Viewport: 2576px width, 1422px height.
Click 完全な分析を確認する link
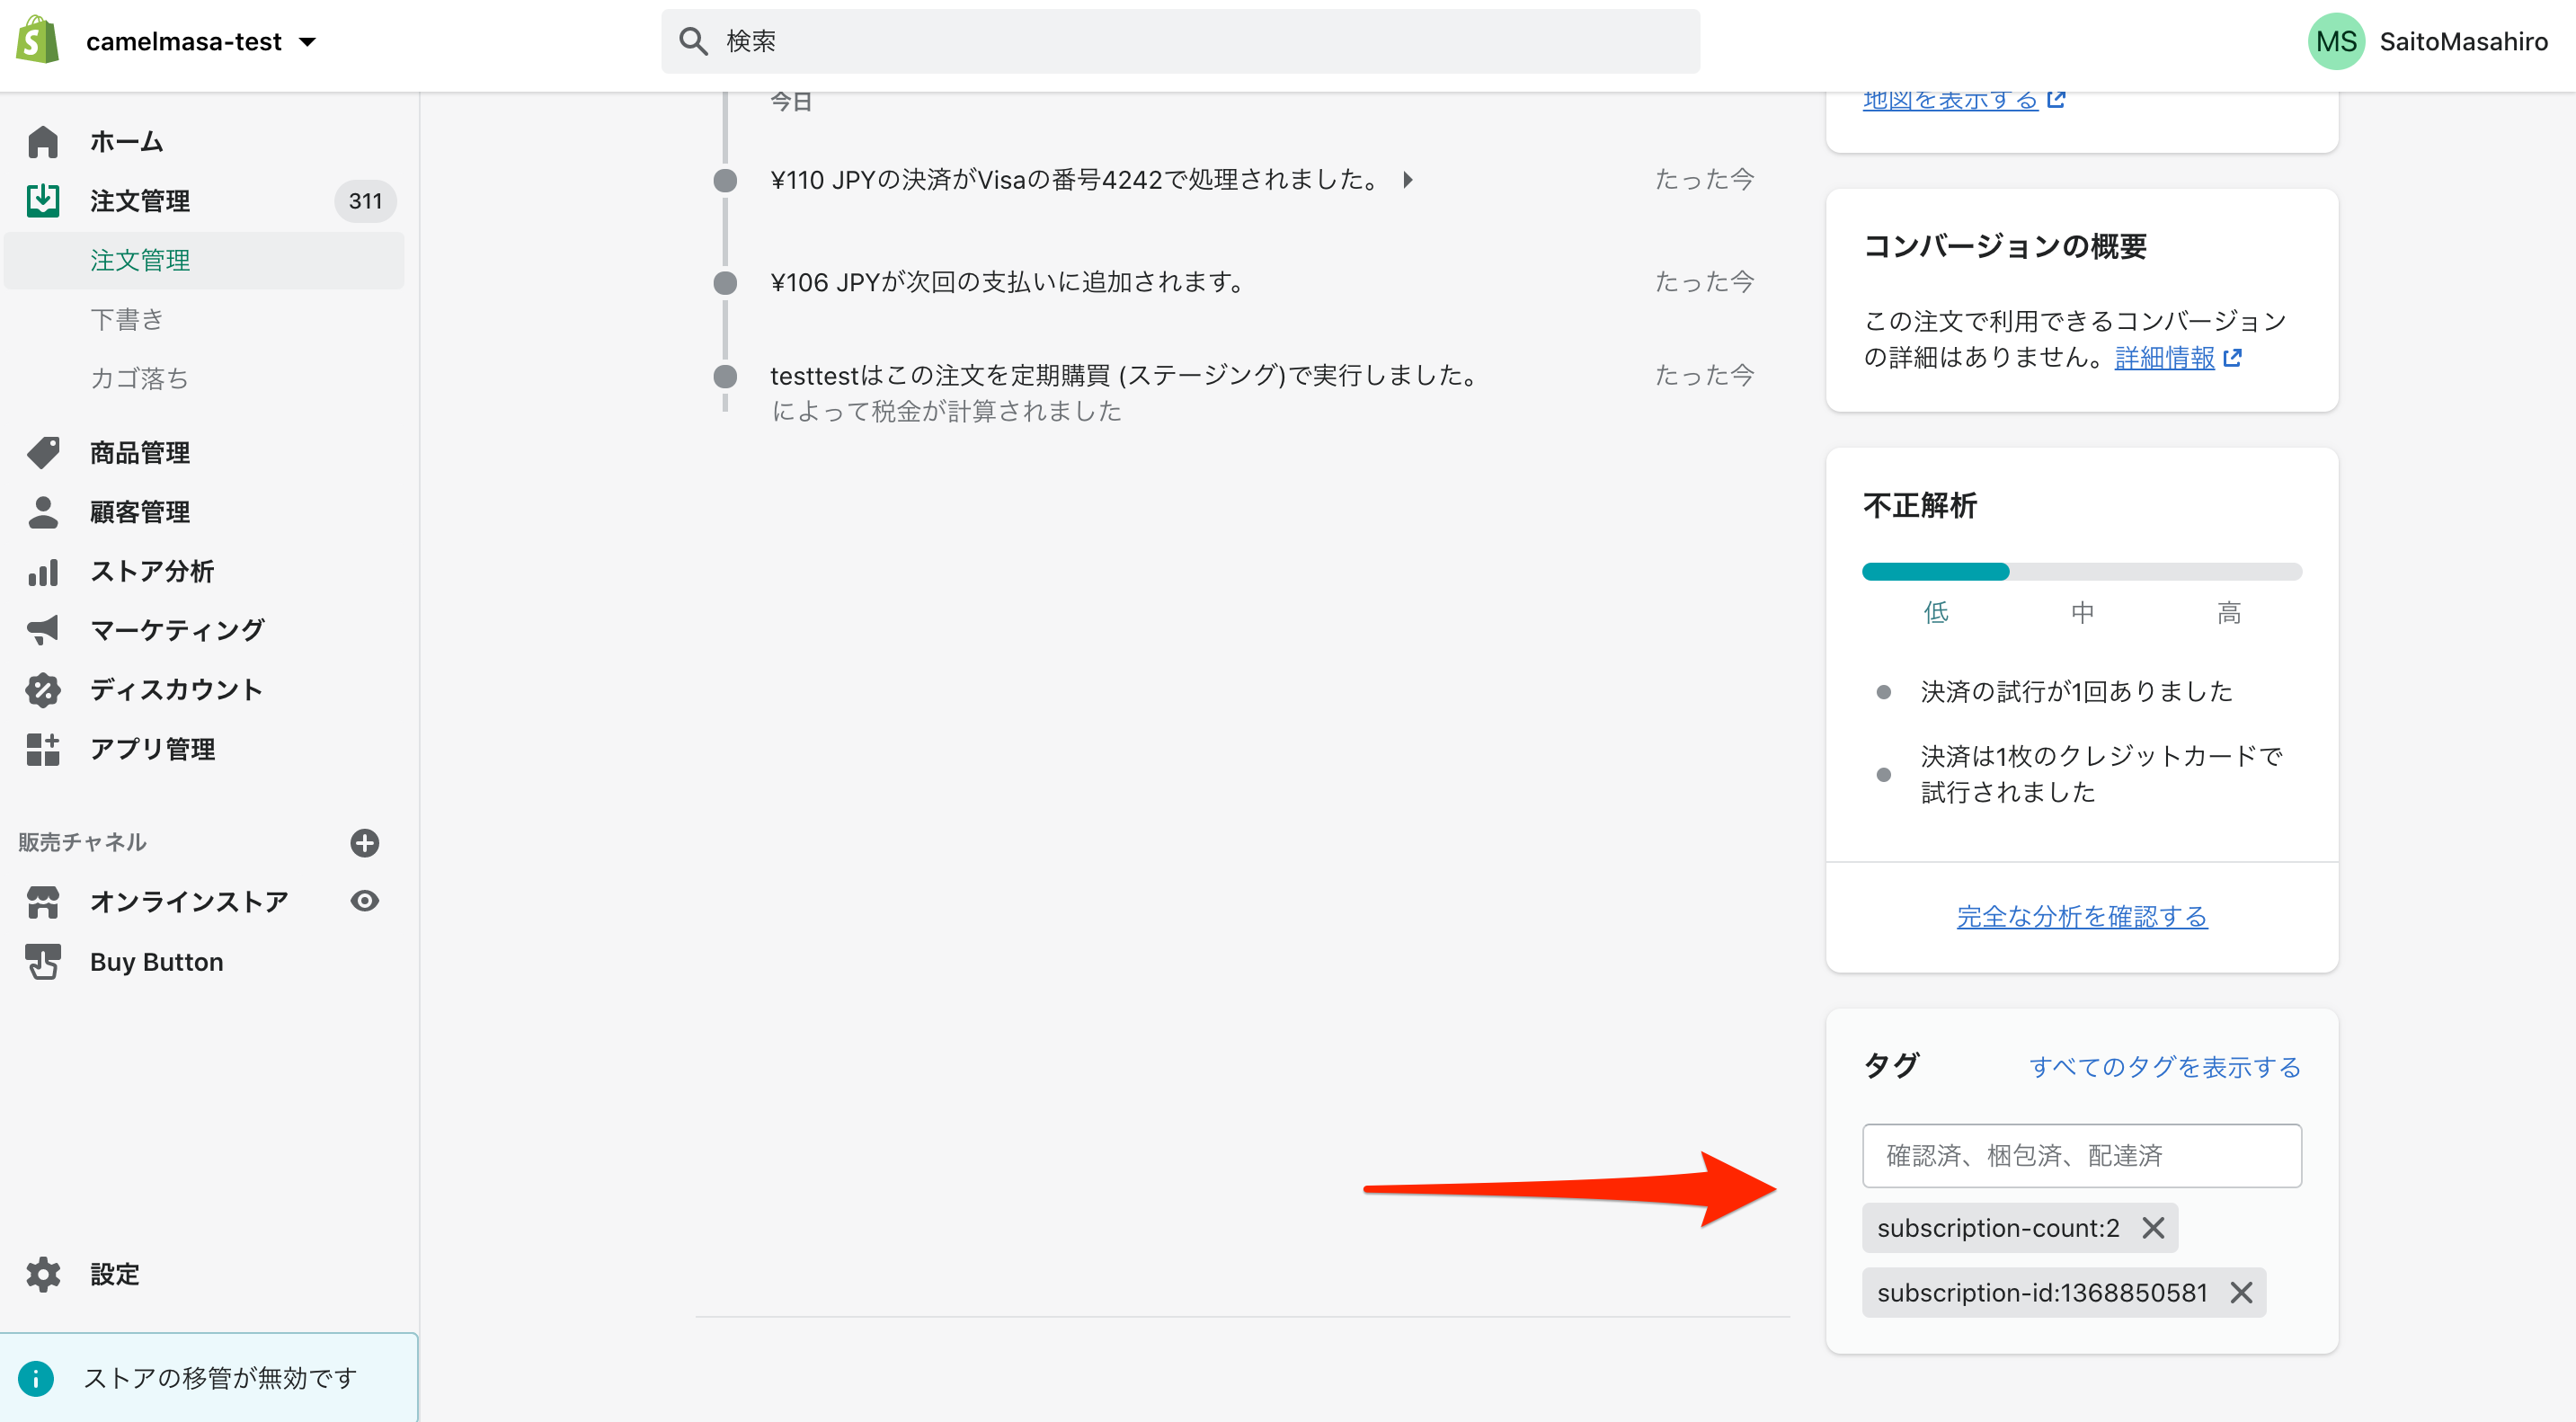coord(2081,916)
